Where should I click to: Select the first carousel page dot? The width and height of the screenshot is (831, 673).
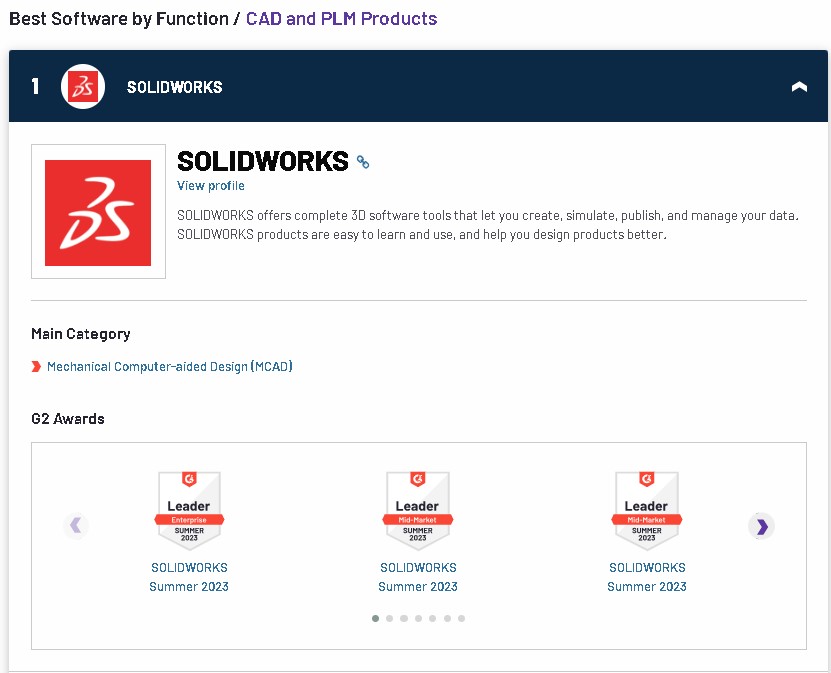point(375,618)
